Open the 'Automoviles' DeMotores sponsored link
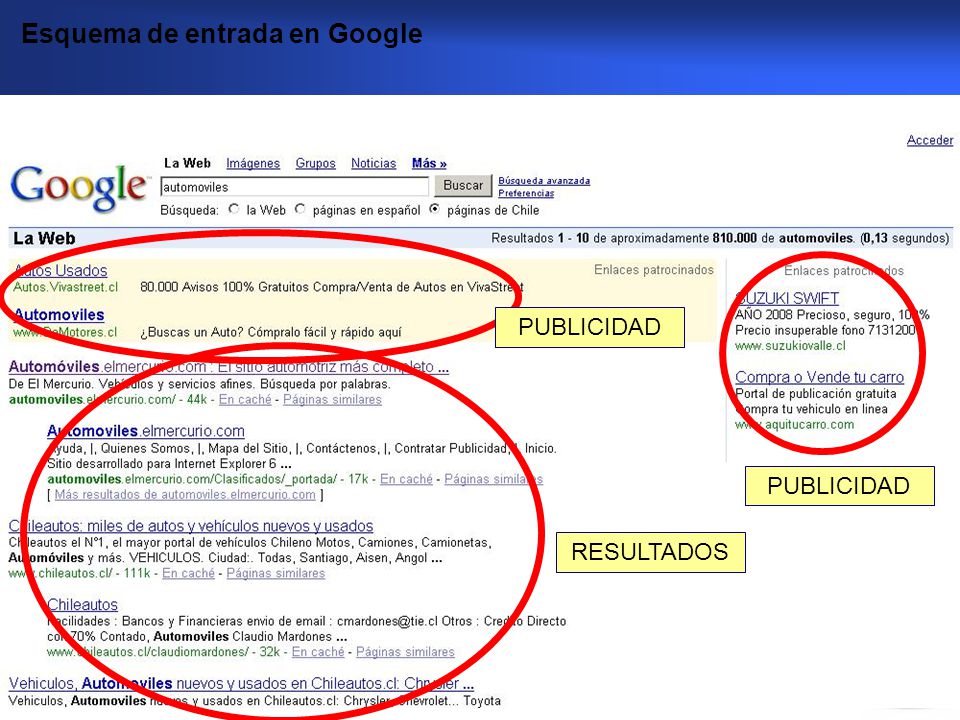 pyautogui.click(x=59, y=315)
